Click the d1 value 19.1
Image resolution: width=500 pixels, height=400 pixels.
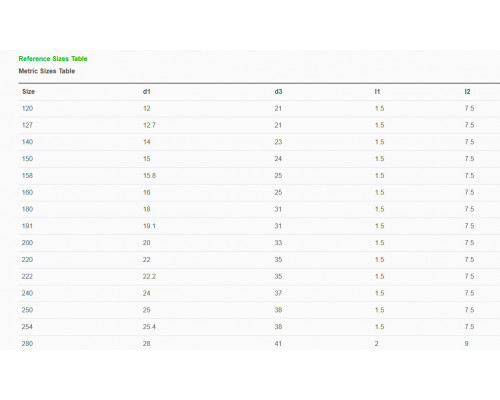(x=149, y=226)
